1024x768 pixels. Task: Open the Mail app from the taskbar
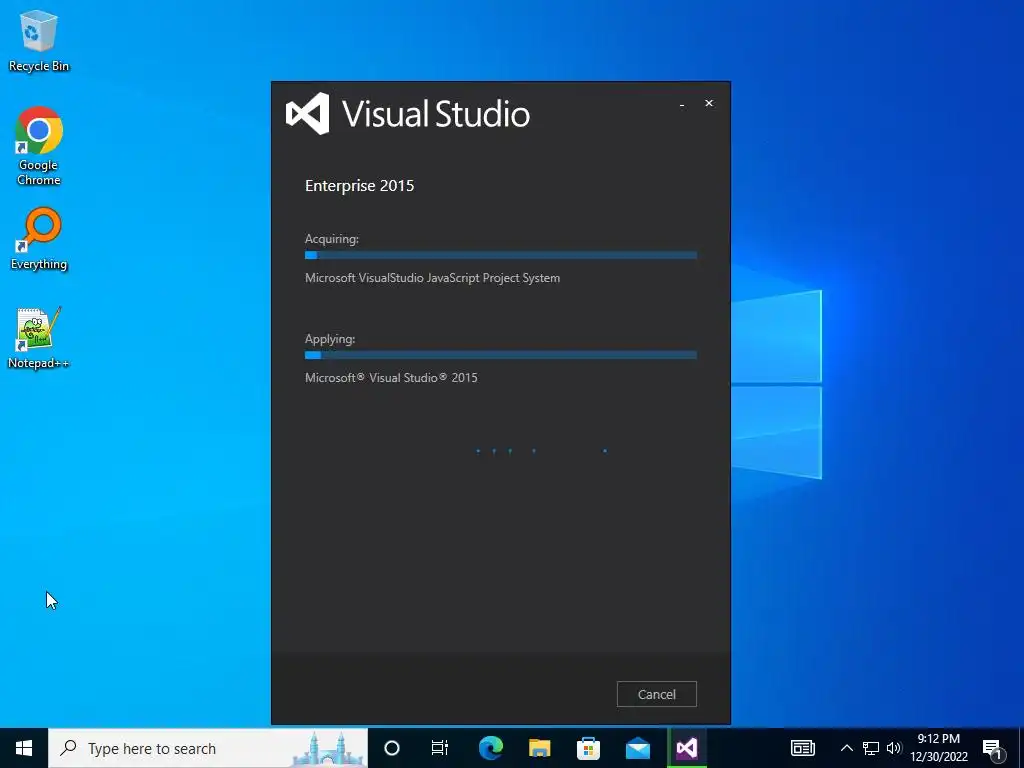click(x=637, y=748)
